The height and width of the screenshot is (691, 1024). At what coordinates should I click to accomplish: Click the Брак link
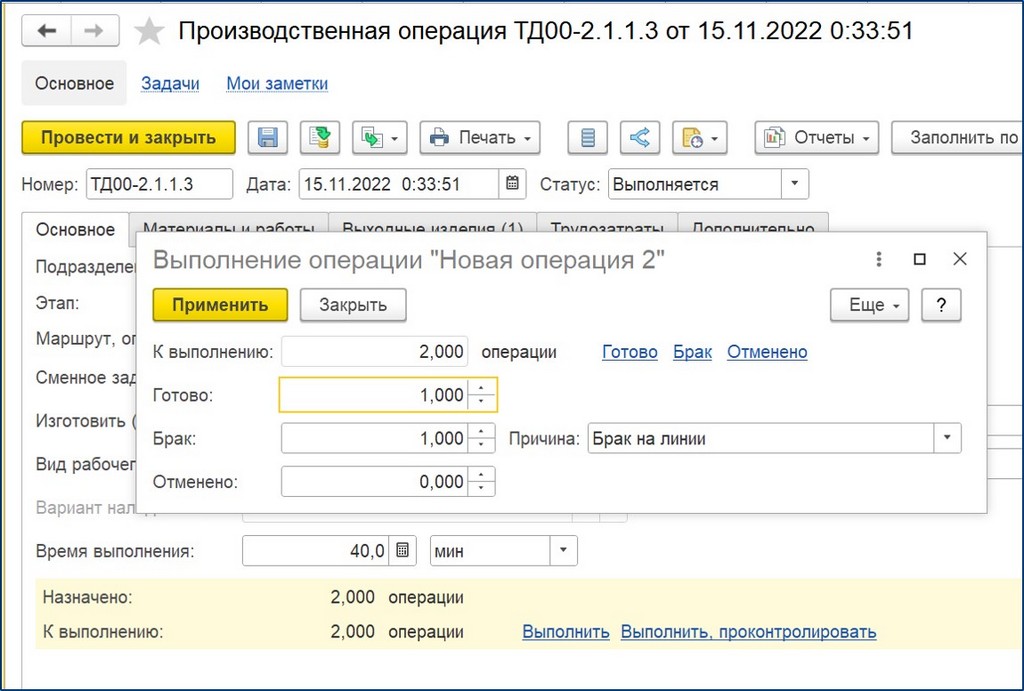(x=692, y=352)
